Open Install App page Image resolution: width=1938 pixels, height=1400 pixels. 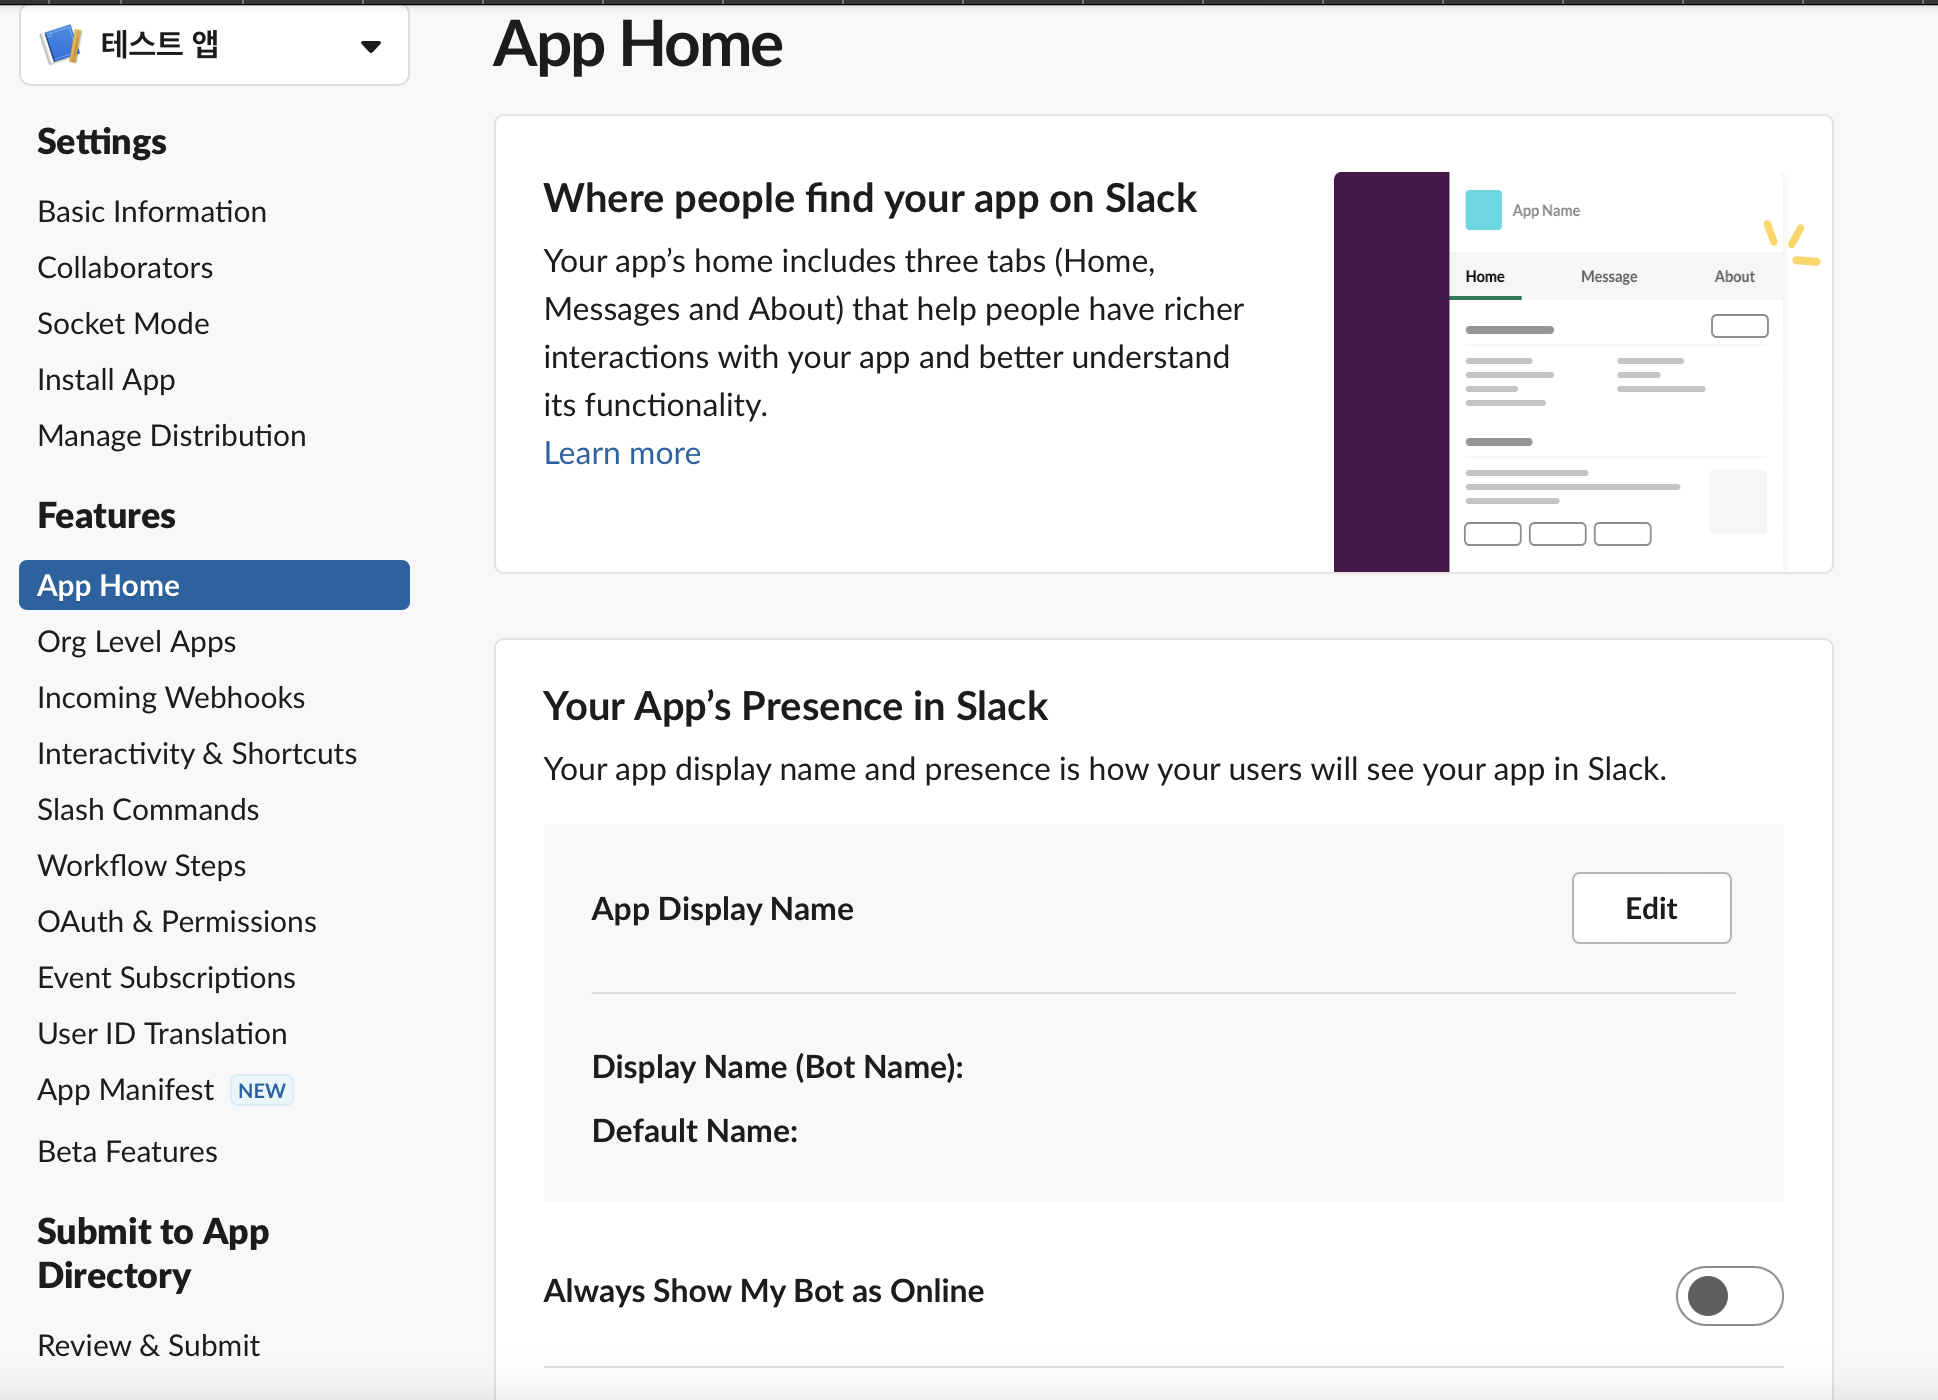pyautogui.click(x=106, y=380)
